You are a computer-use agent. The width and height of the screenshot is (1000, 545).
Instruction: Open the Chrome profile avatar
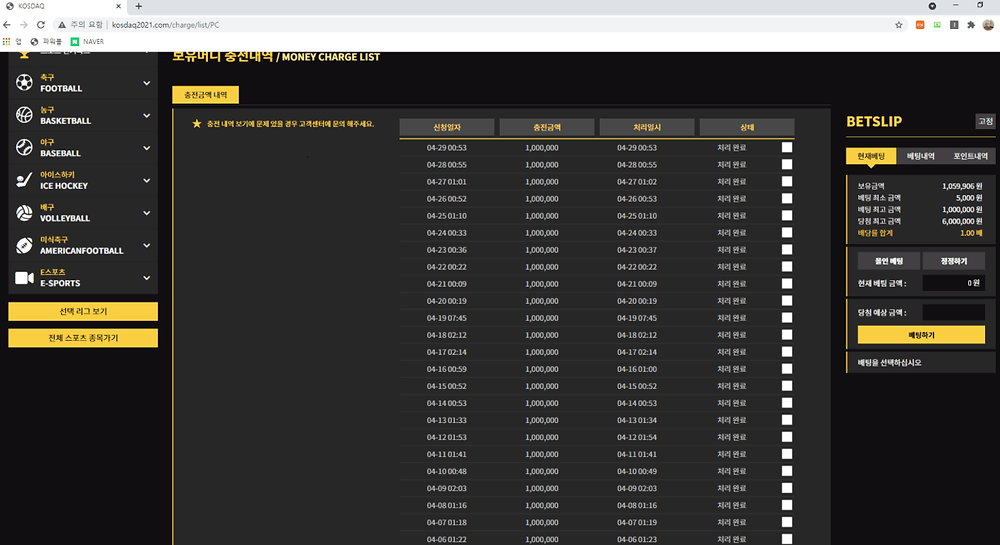(x=988, y=25)
